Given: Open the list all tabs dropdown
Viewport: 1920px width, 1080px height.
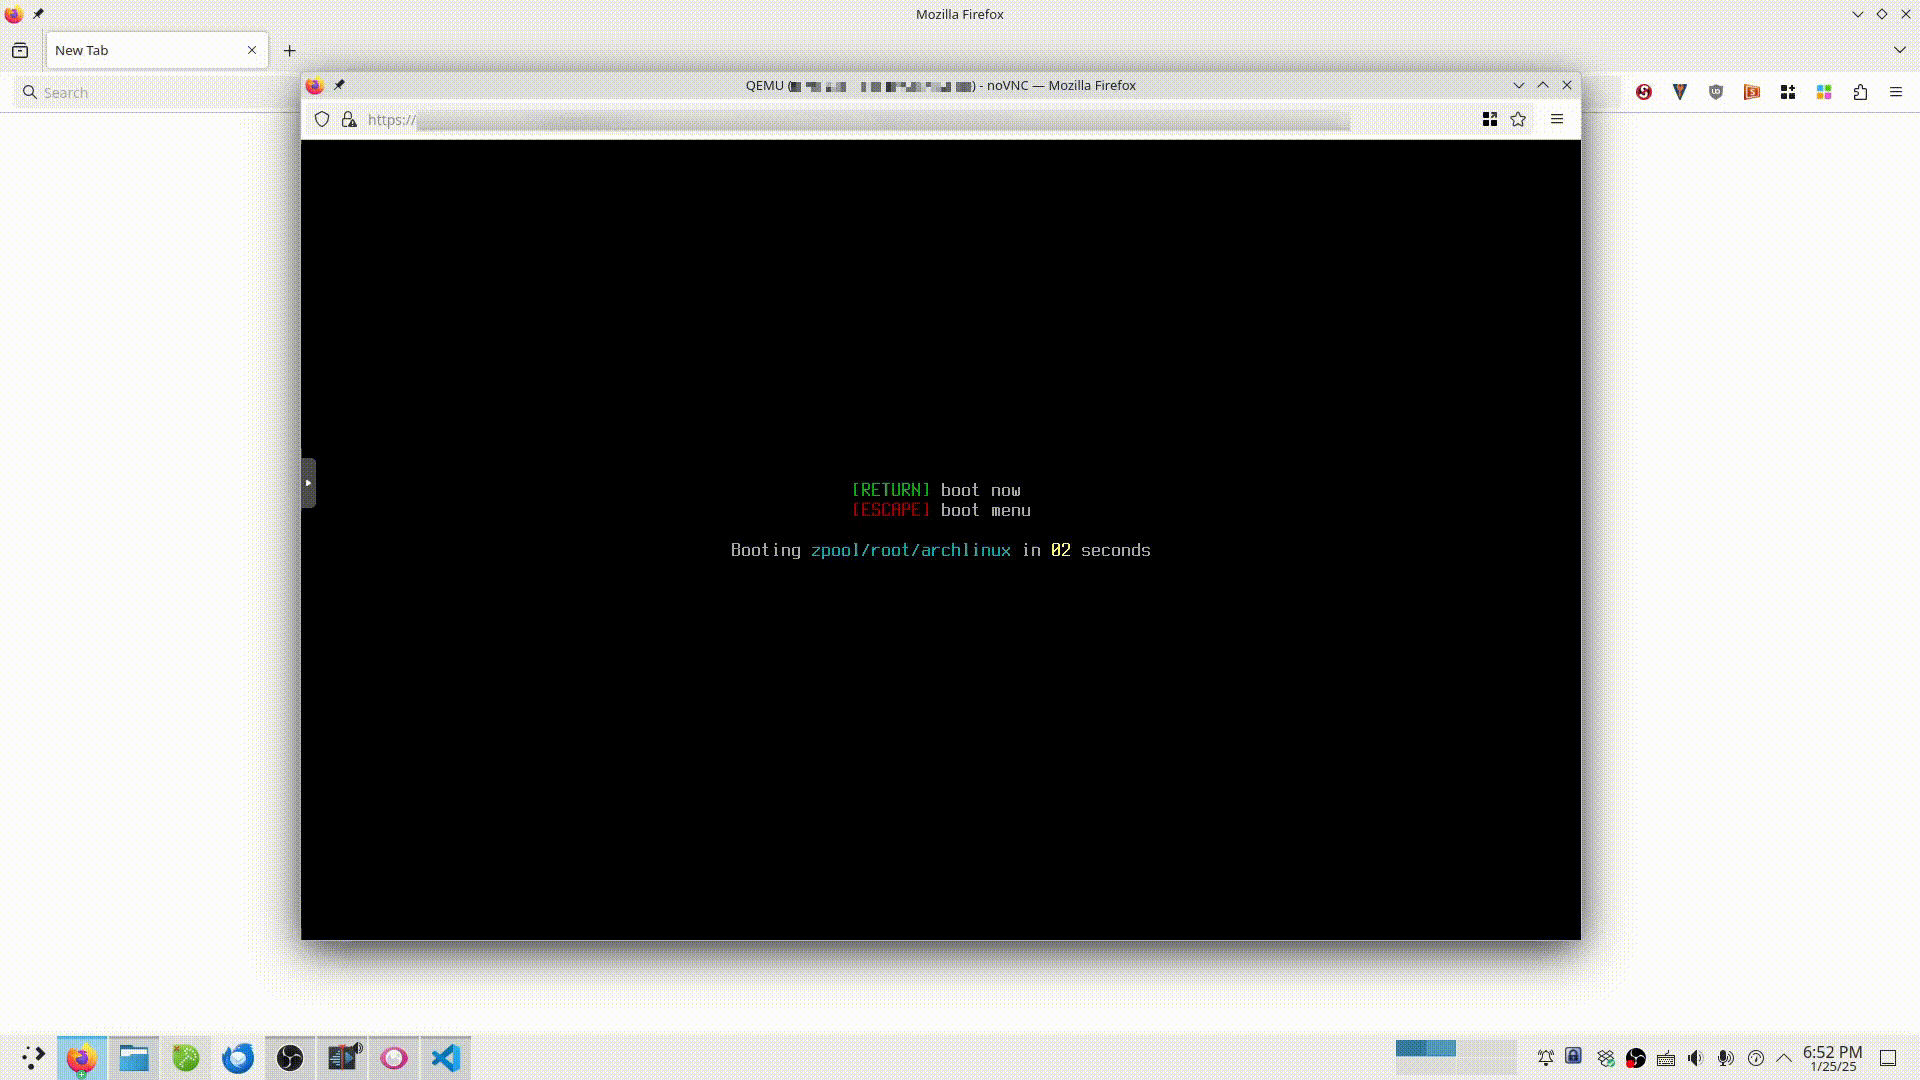Looking at the screenshot, I should click(x=1899, y=50).
